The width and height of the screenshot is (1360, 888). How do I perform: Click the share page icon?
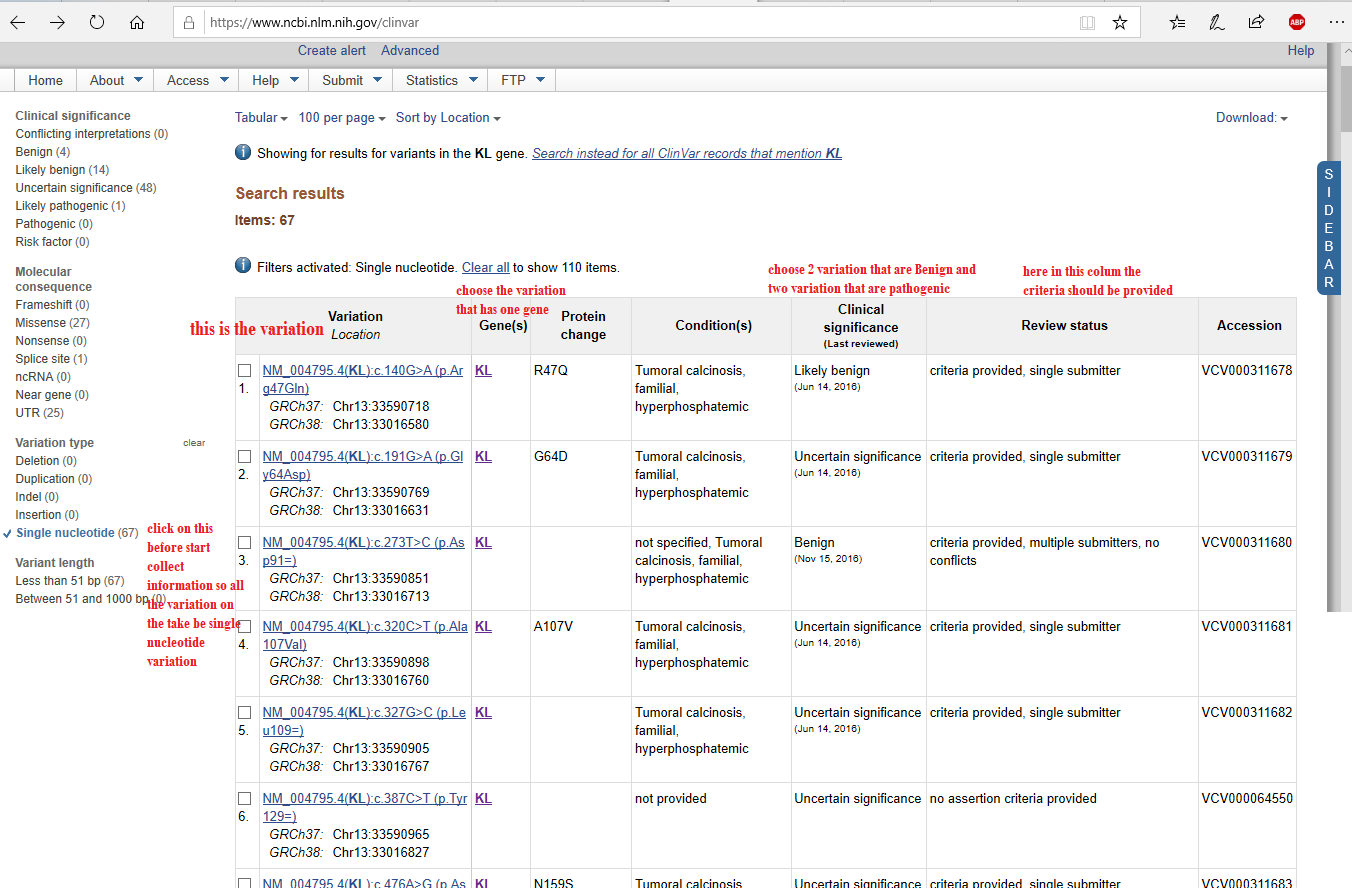click(1256, 22)
